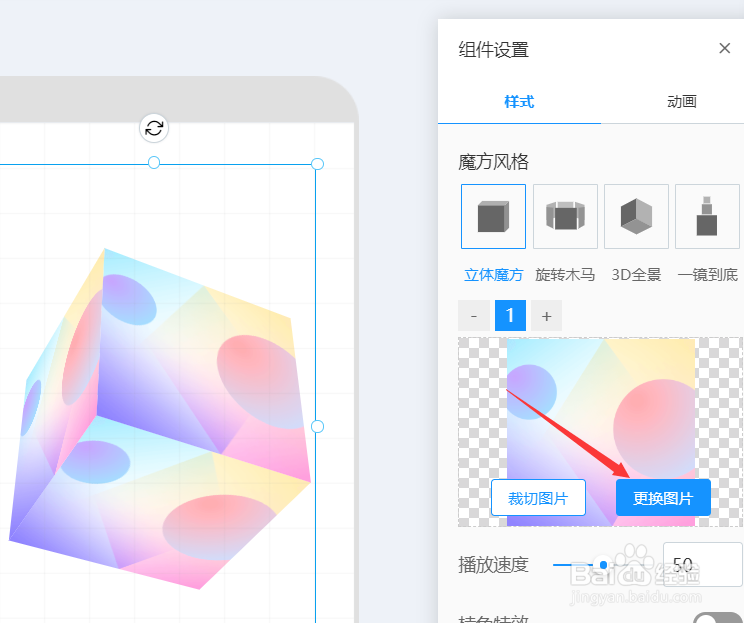Screen dimensions: 744x623
Task: Switch to the 动画 tab
Action: pyautogui.click(x=682, y=102)
